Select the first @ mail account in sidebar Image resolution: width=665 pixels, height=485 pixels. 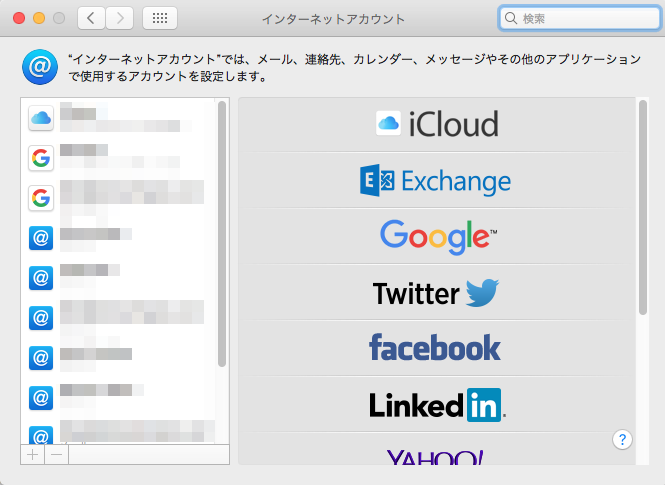[x=120, y=237]
